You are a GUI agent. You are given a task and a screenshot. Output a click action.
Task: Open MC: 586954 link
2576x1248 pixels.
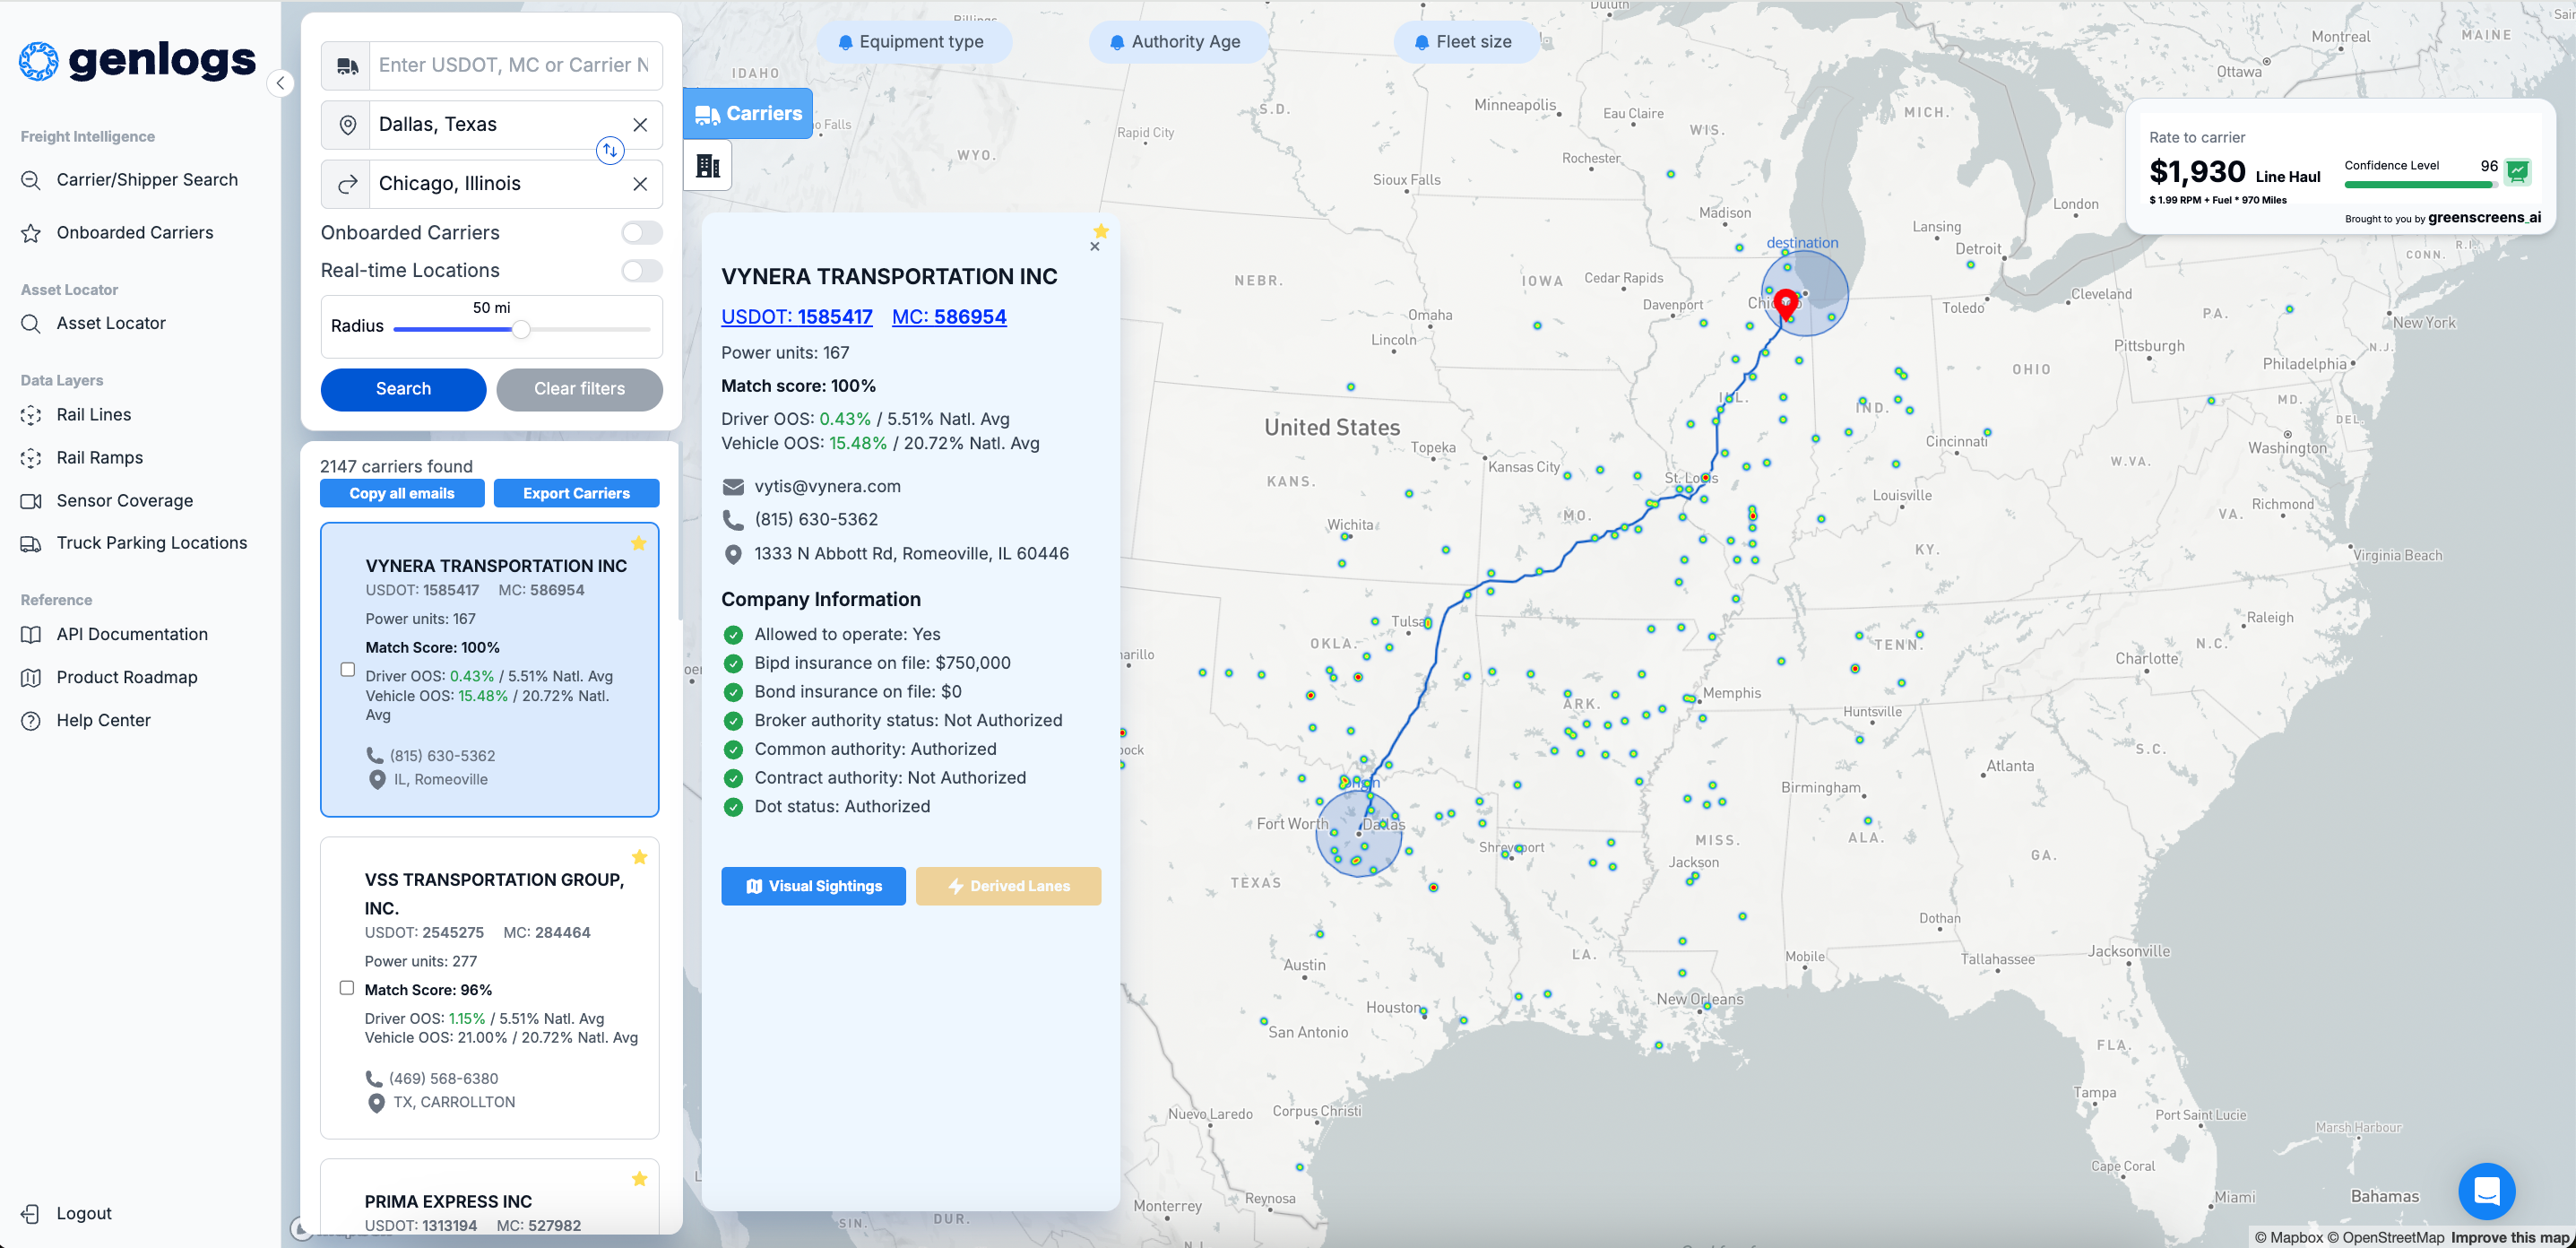click(949, 317)
